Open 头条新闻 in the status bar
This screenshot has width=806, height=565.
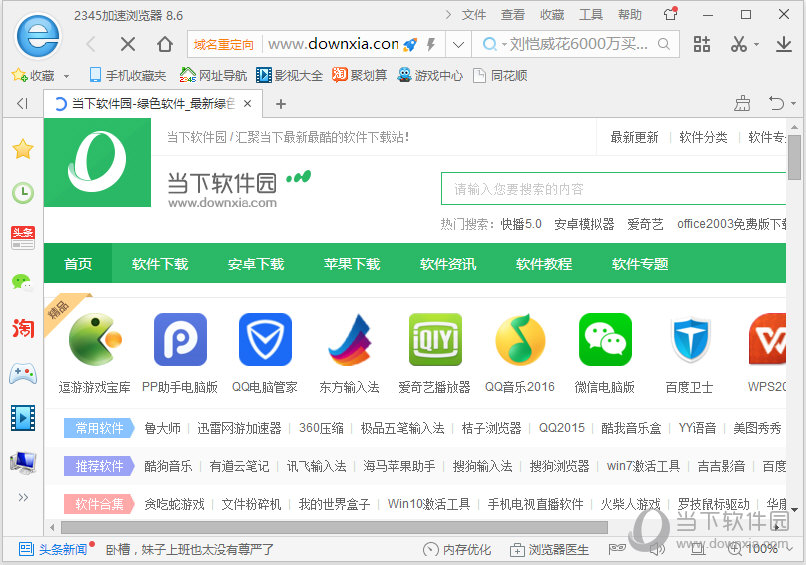(x=53, y=550)
